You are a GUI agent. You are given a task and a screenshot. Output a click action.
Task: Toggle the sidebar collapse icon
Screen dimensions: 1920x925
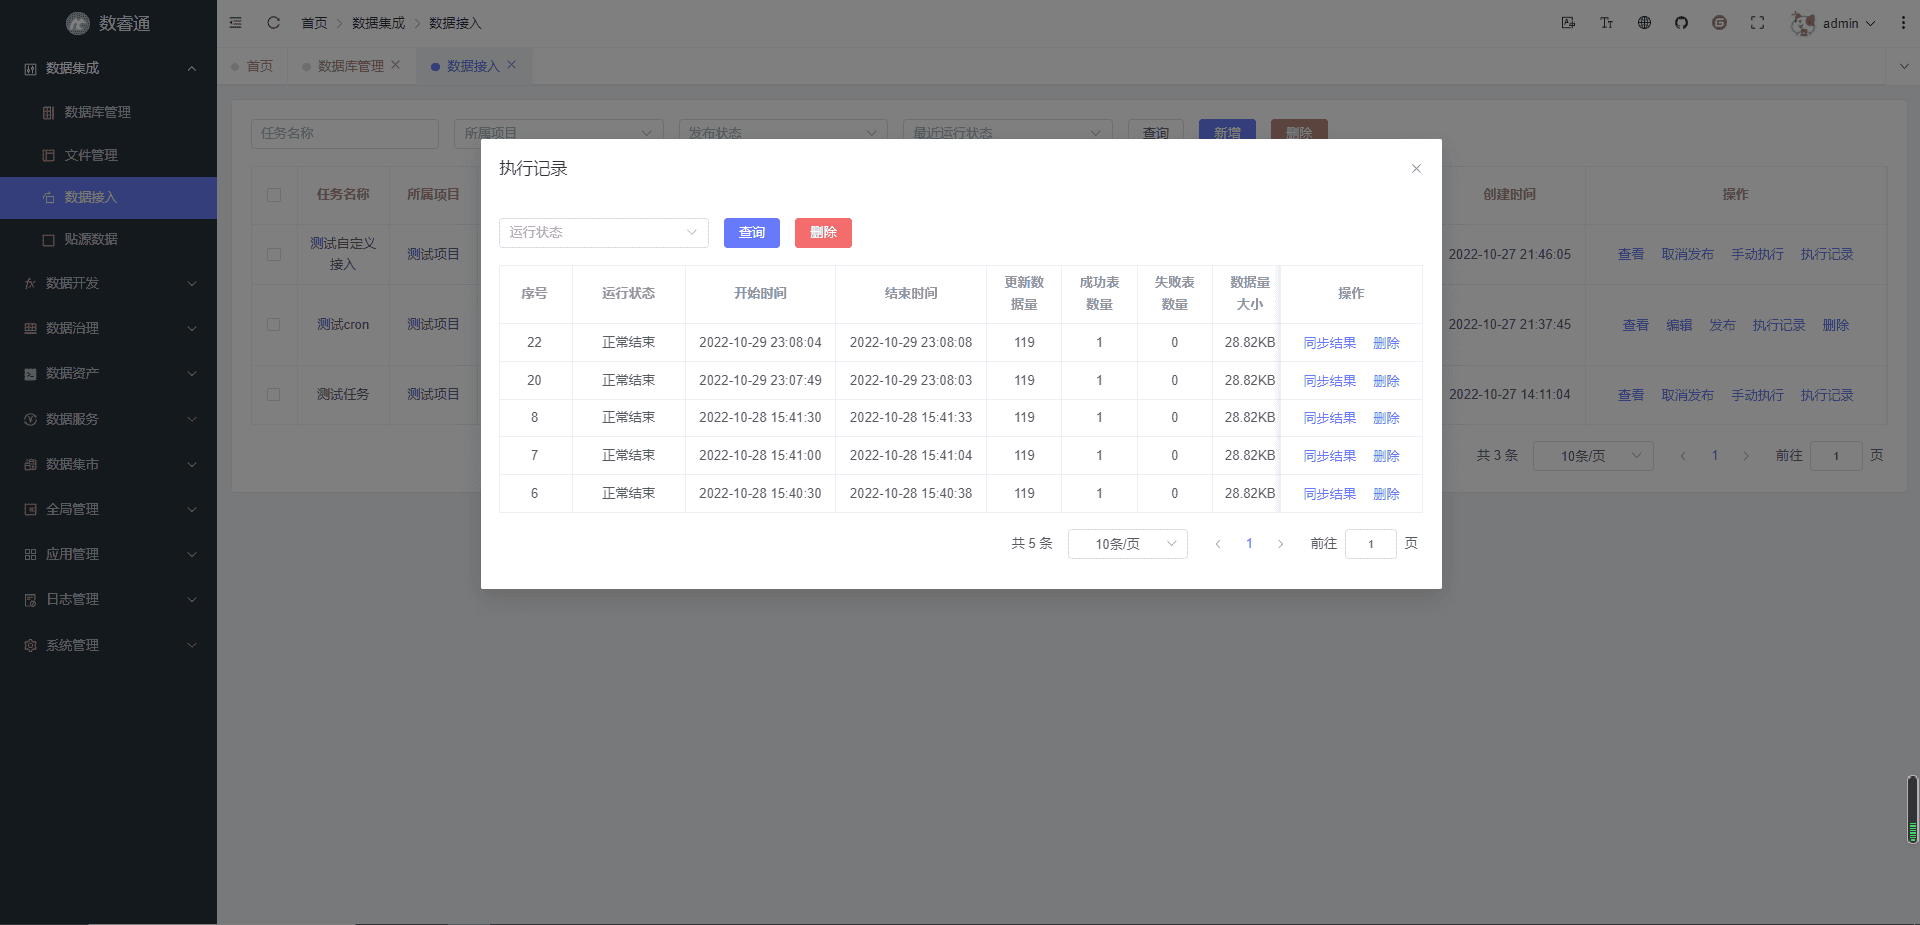point(235,22)
